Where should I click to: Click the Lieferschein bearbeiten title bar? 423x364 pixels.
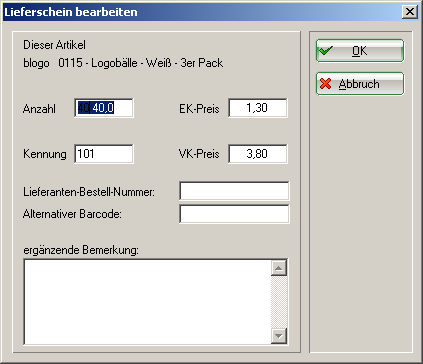[x=200, y=12]
